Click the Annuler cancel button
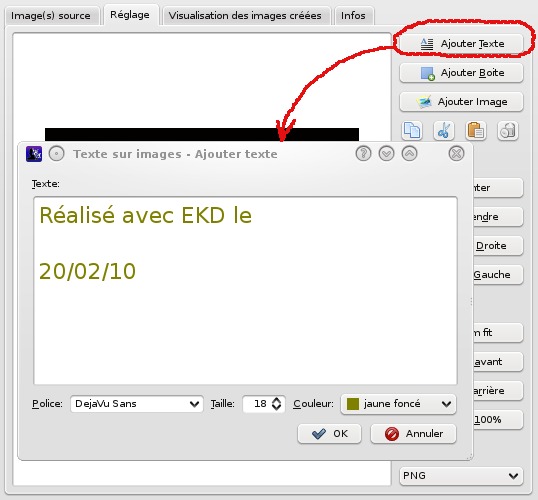 coord(413,434)
